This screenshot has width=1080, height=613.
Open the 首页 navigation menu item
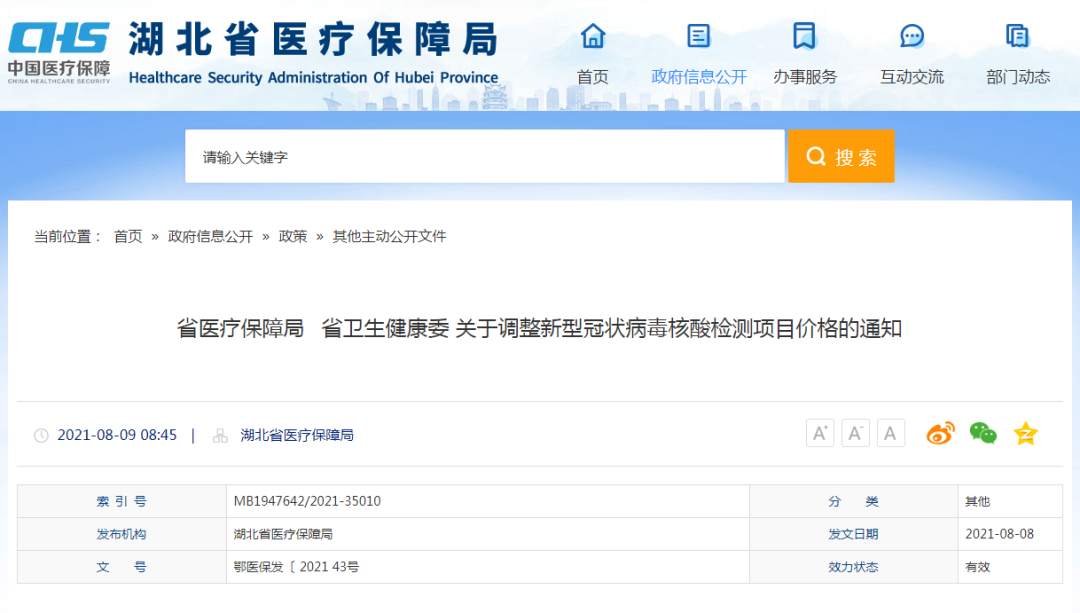pyautogui.click(x=592, y=76)
